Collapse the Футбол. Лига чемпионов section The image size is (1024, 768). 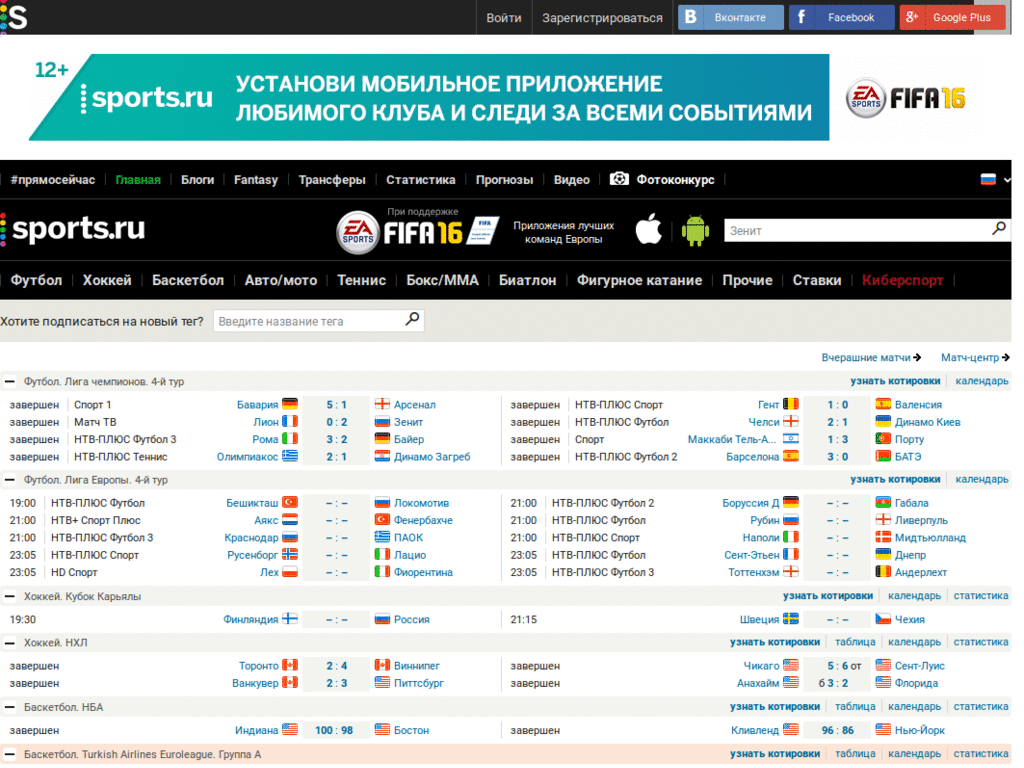click(x=9, y=381)
